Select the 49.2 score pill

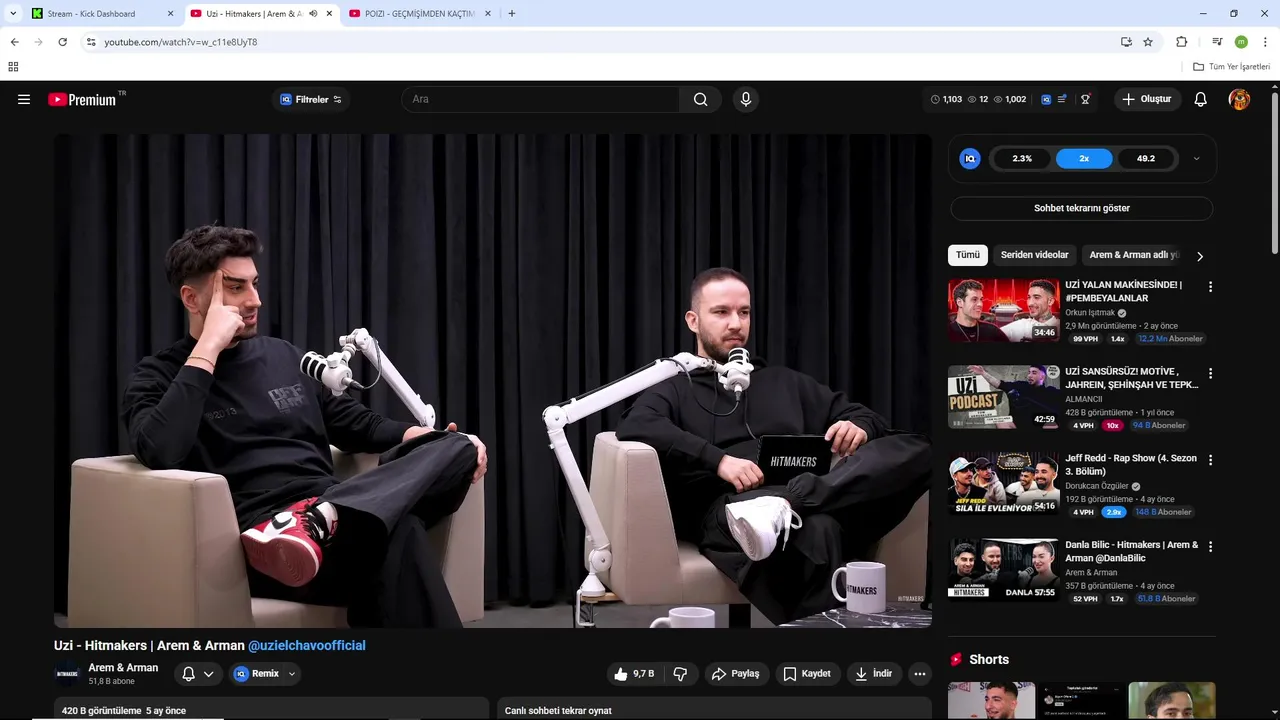[x=1146, y=158]
